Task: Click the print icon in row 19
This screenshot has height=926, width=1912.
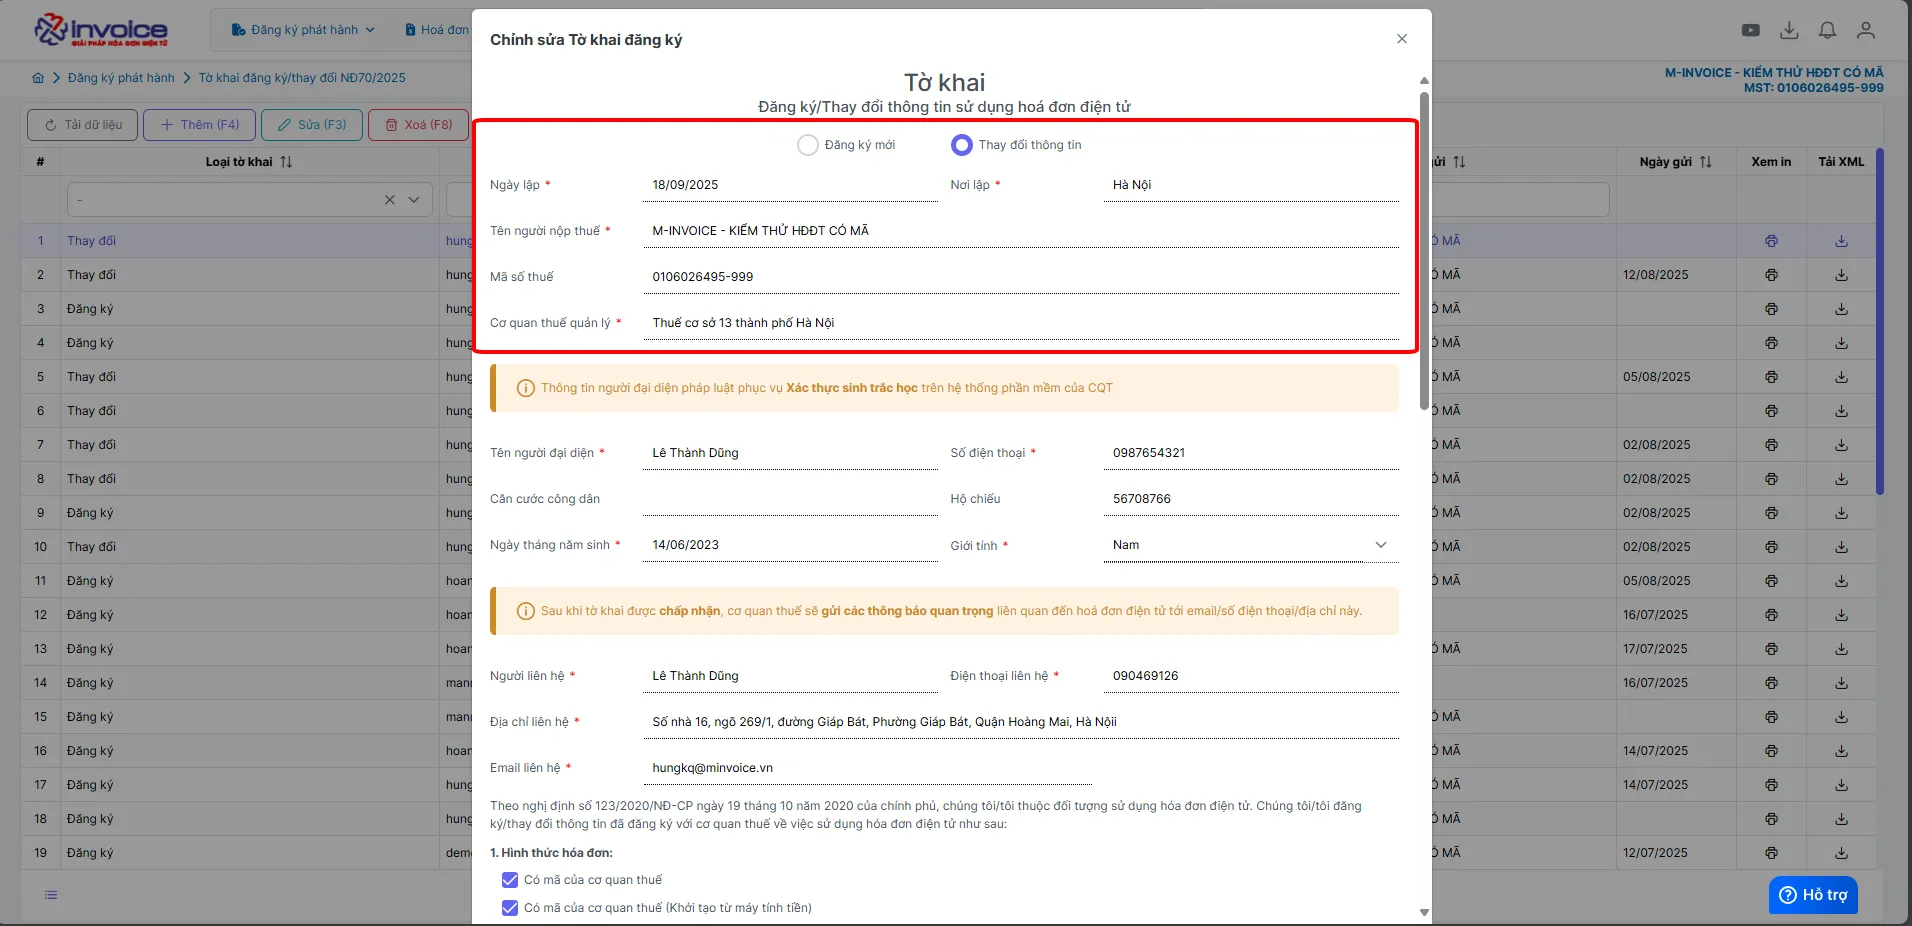Action: (1771, 853)
